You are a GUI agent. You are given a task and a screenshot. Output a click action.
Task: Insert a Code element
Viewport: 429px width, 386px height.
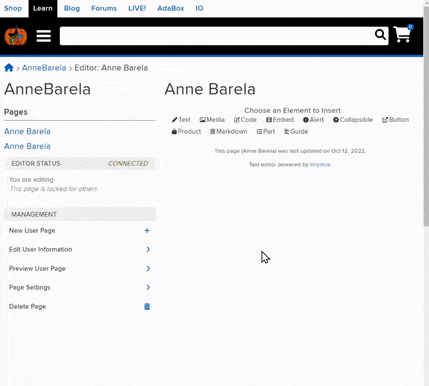click(245, 120)
